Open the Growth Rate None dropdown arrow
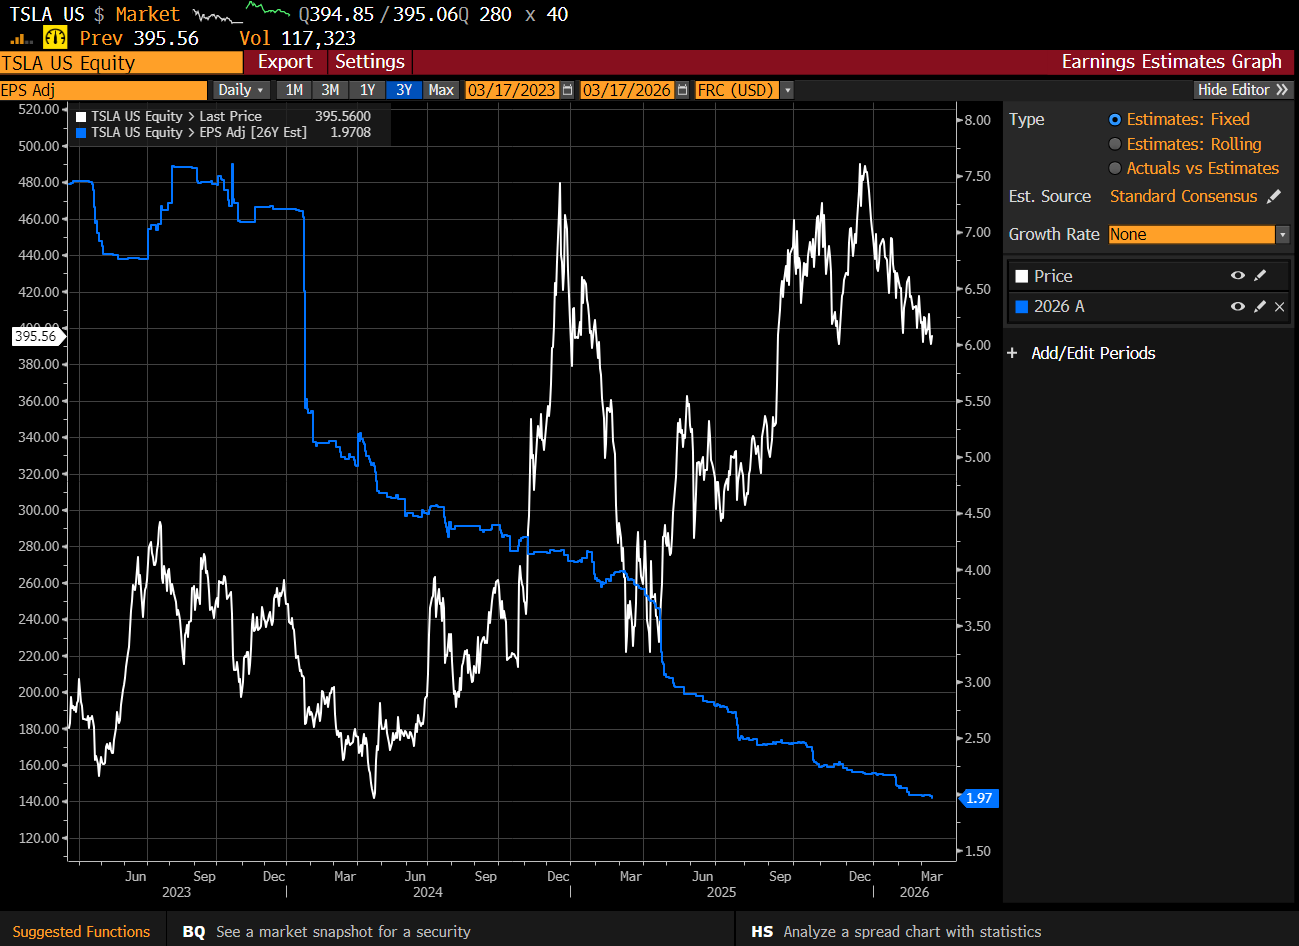The width and height of the screenshot is (1299, 946). [x=1283, y=234]
